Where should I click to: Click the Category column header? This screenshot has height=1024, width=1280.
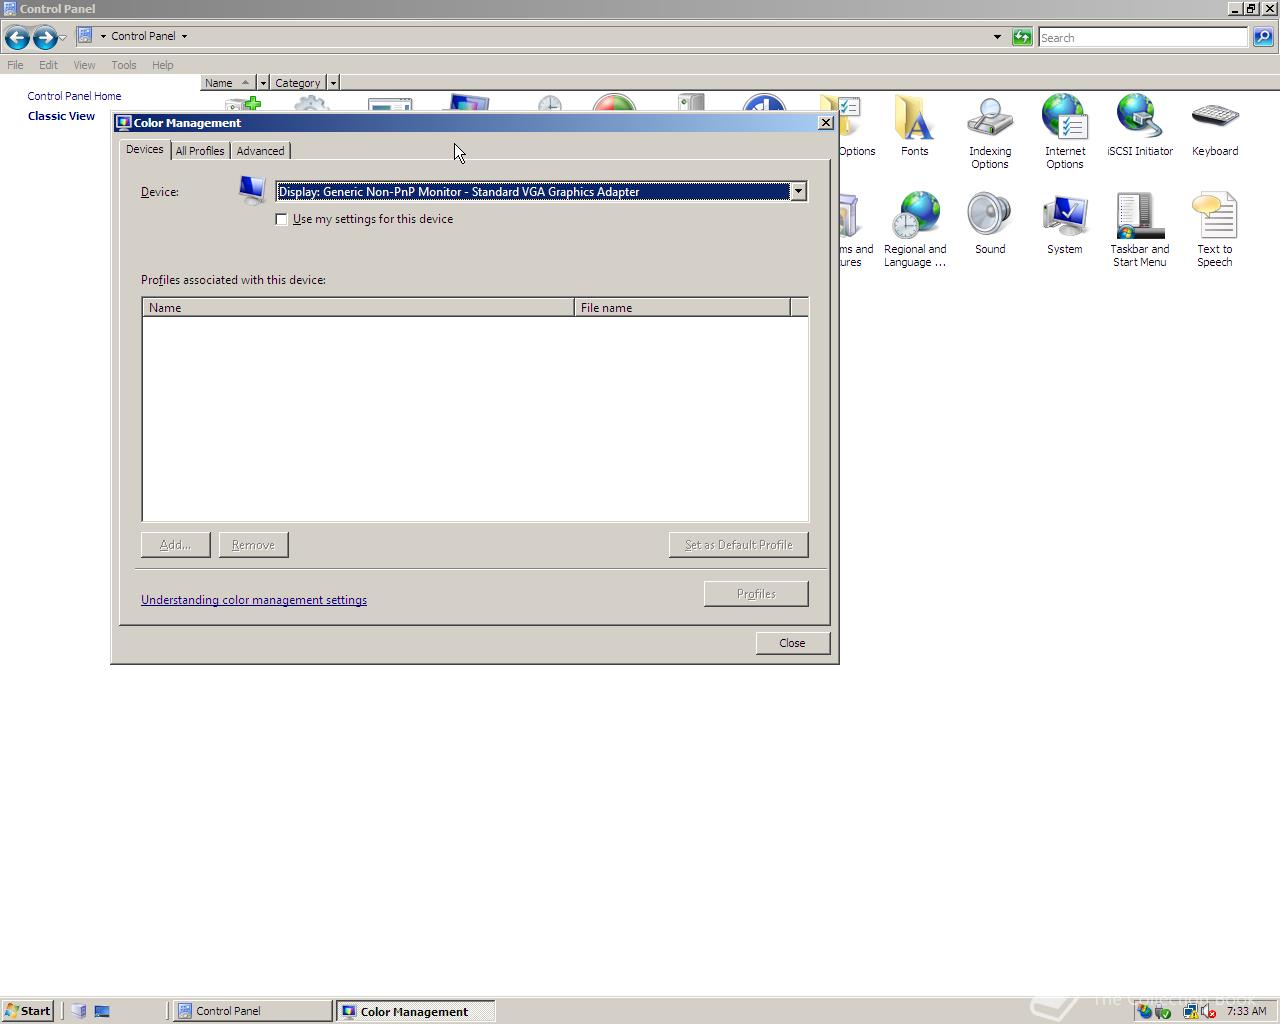point(298,83)
